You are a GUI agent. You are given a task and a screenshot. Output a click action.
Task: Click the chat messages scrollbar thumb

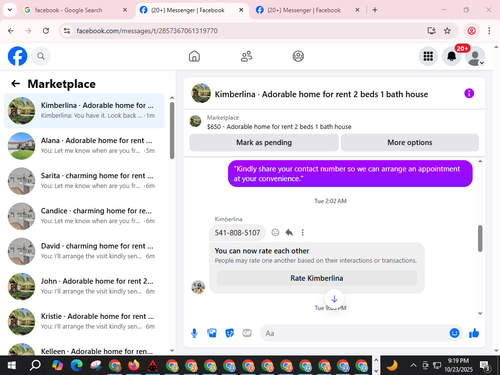pyautogui.click(x=480, y=238)
